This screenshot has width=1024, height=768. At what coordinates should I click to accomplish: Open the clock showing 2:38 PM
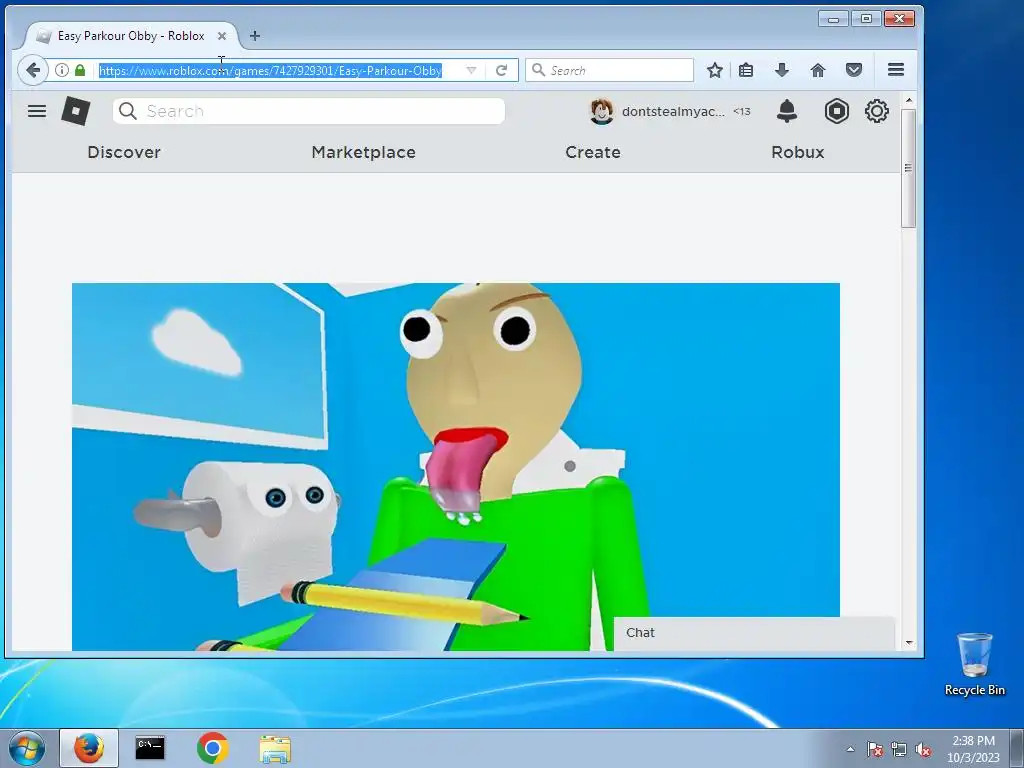(973, 749)
